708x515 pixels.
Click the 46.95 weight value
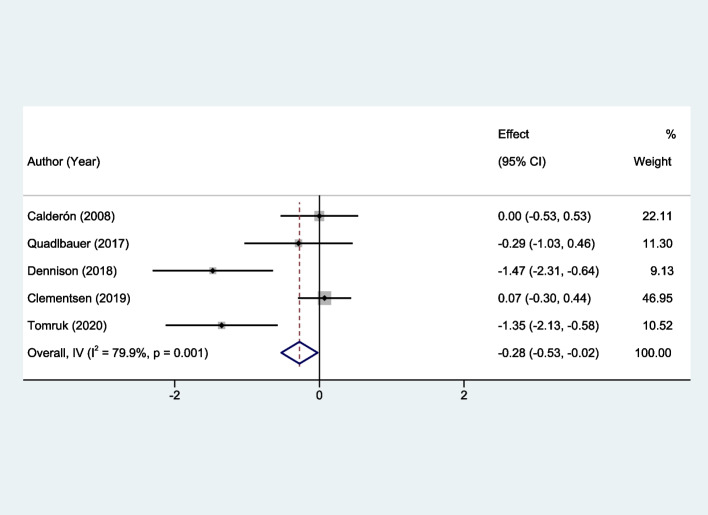[655, 298]
